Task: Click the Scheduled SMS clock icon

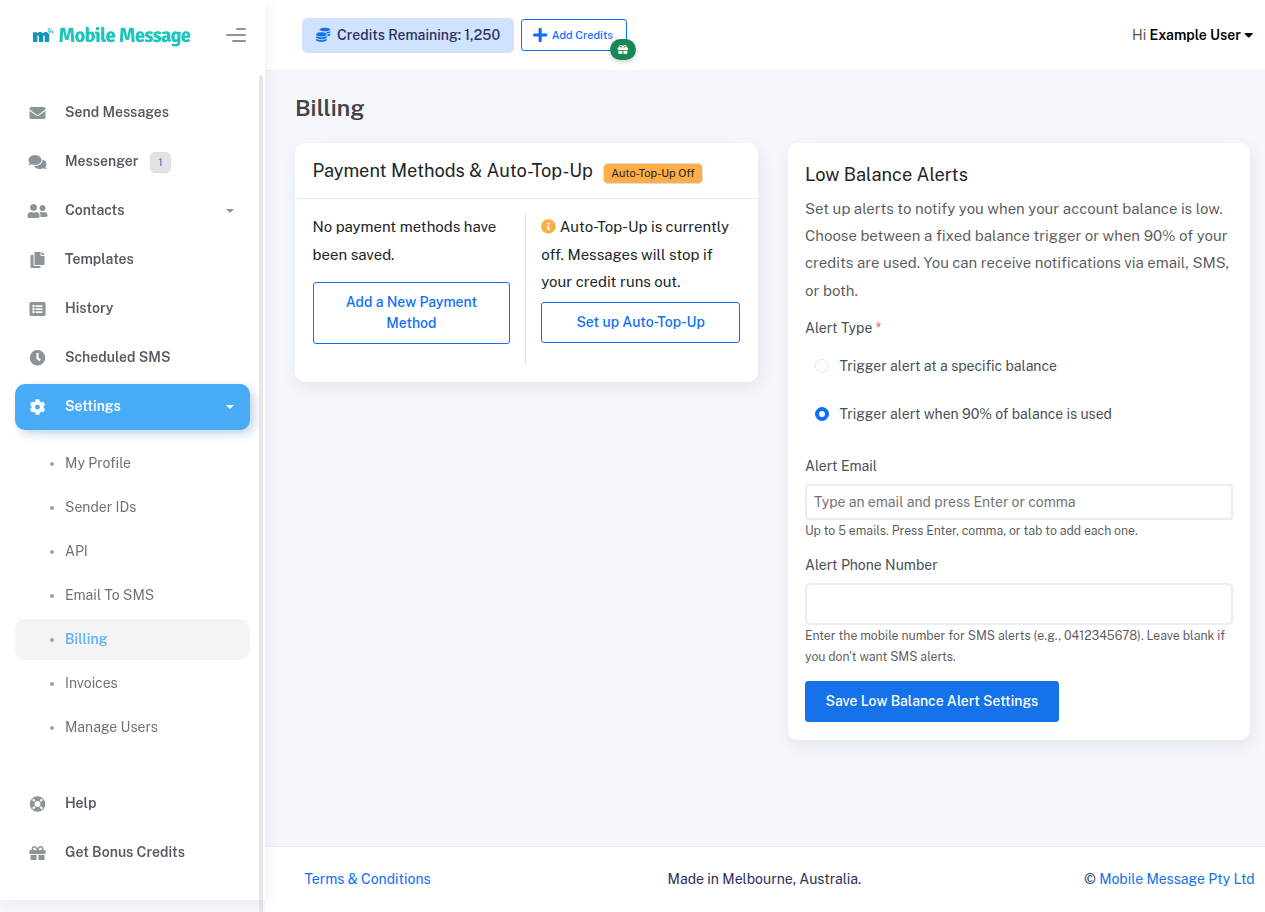Action: pyautogui.click(x=38, y=357)
